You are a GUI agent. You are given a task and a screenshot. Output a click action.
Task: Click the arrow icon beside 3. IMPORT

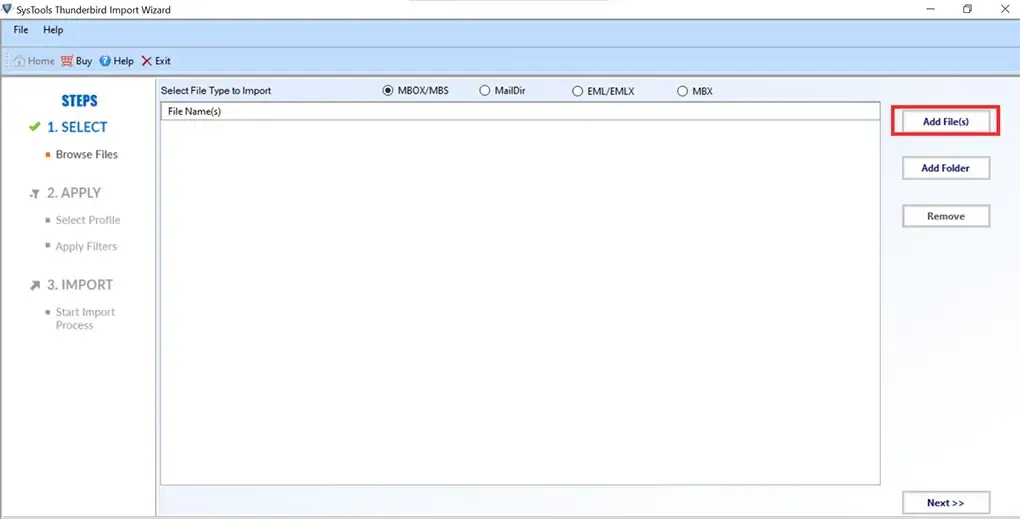coord(35,285)
